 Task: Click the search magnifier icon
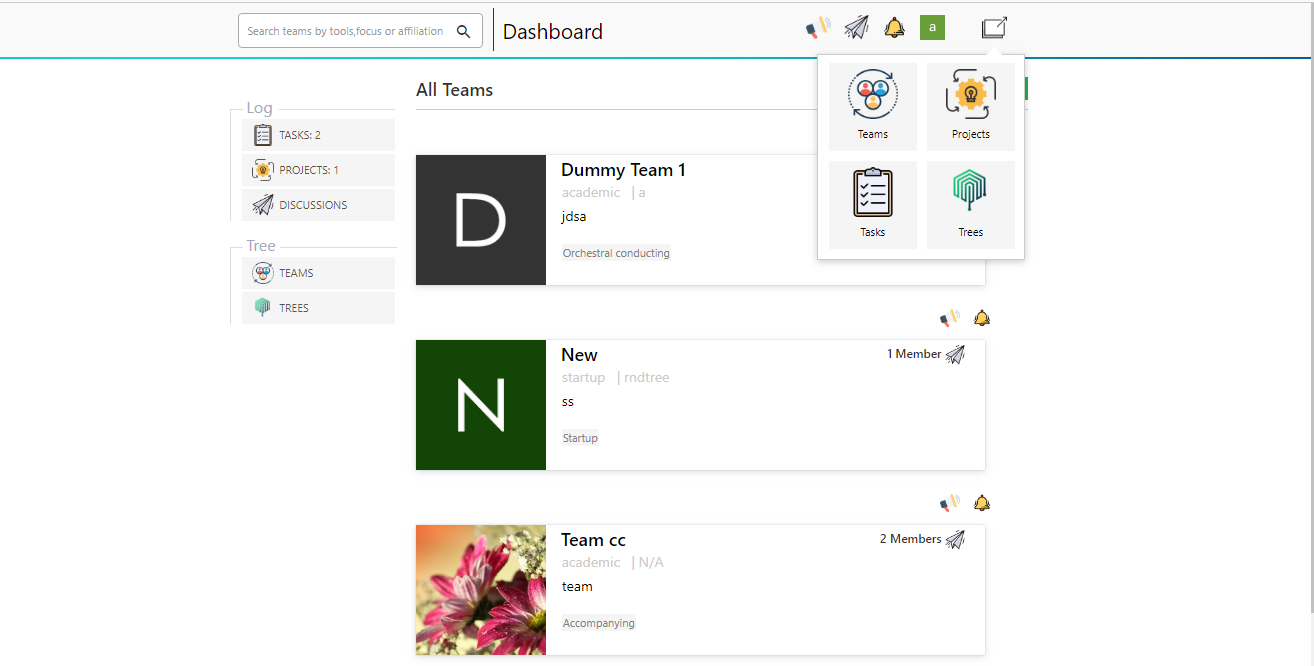pyautogui.click(x=464, y=31)
